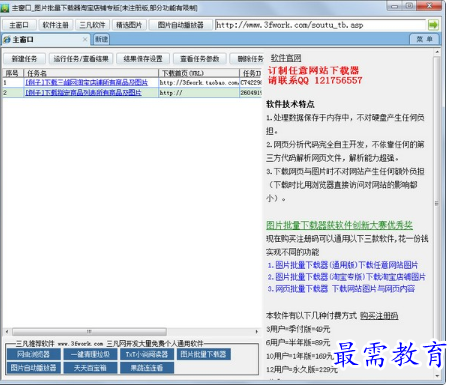
Task: Open 精选图片 from the toolbar
Action: [x=129, y=25]
